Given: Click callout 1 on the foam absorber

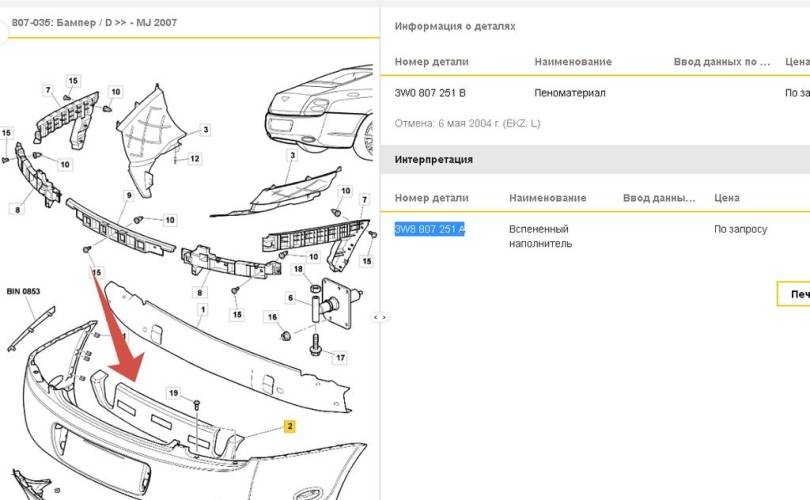Looking at the screenshot, I should point(203,309).
